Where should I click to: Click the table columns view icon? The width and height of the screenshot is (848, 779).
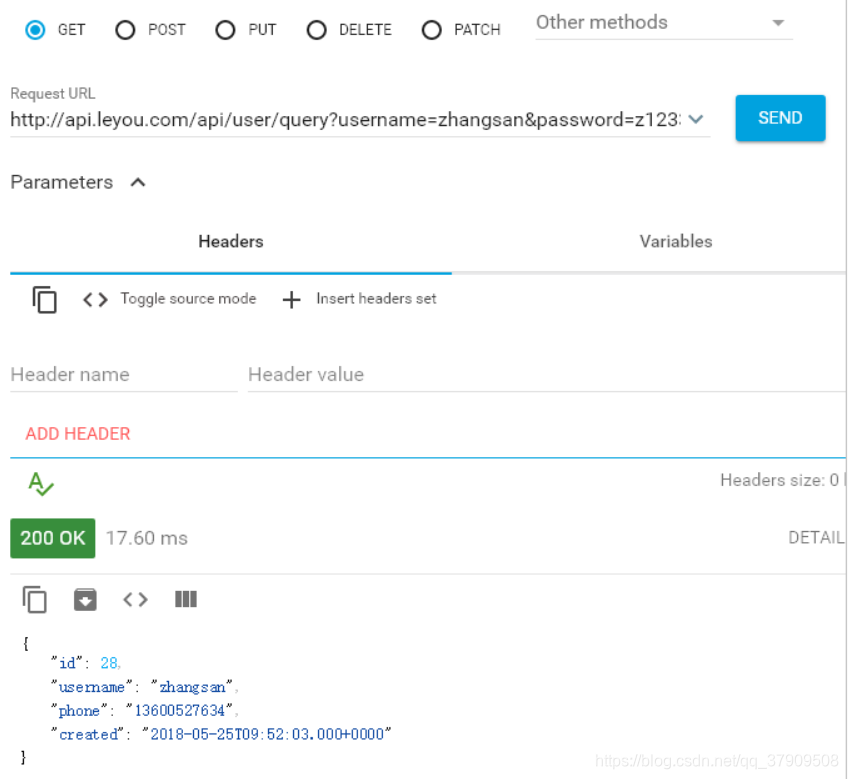tap(186, 599)
